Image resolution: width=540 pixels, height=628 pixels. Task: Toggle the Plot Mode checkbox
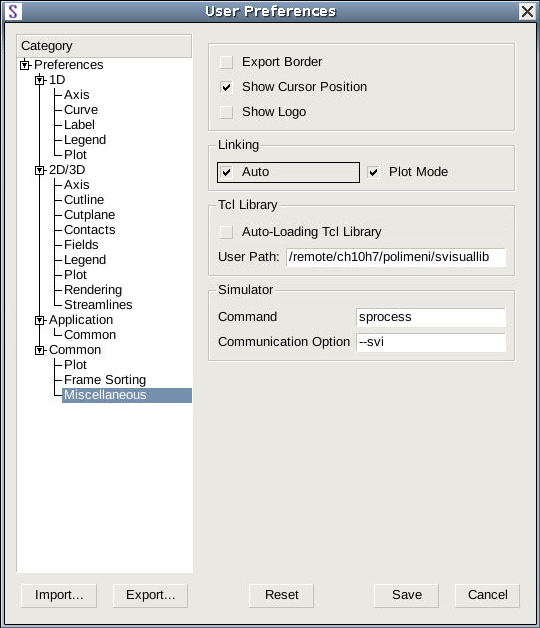pos(374,172)
